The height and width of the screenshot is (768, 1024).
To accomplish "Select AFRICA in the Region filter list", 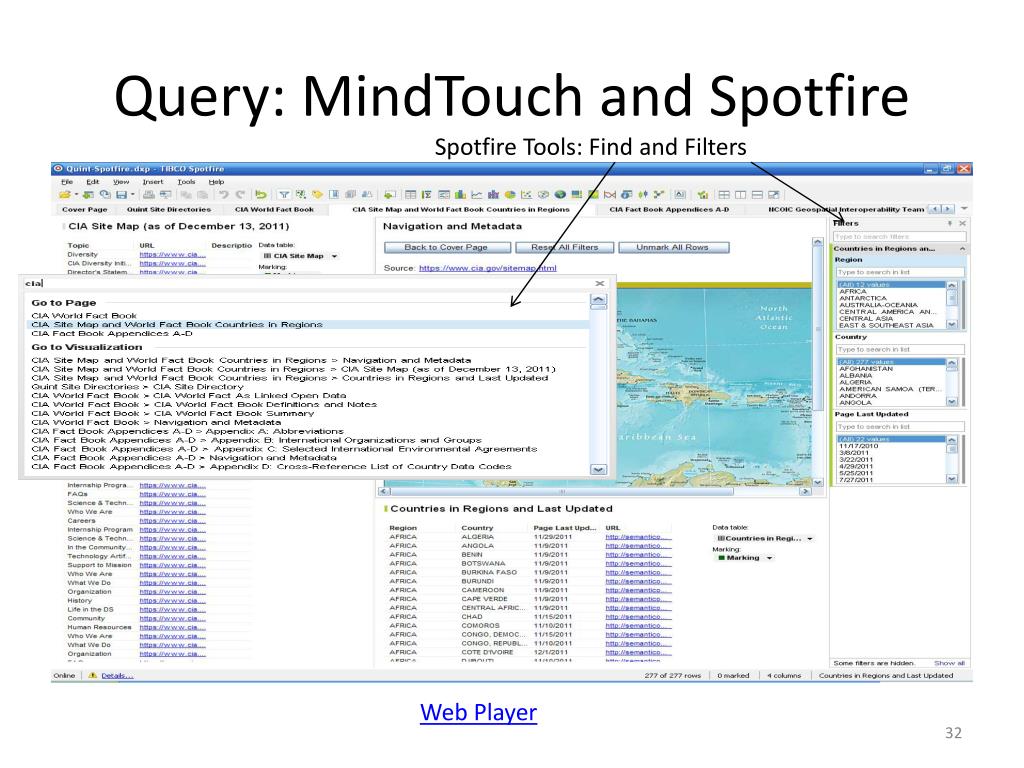I will [853, 292].
